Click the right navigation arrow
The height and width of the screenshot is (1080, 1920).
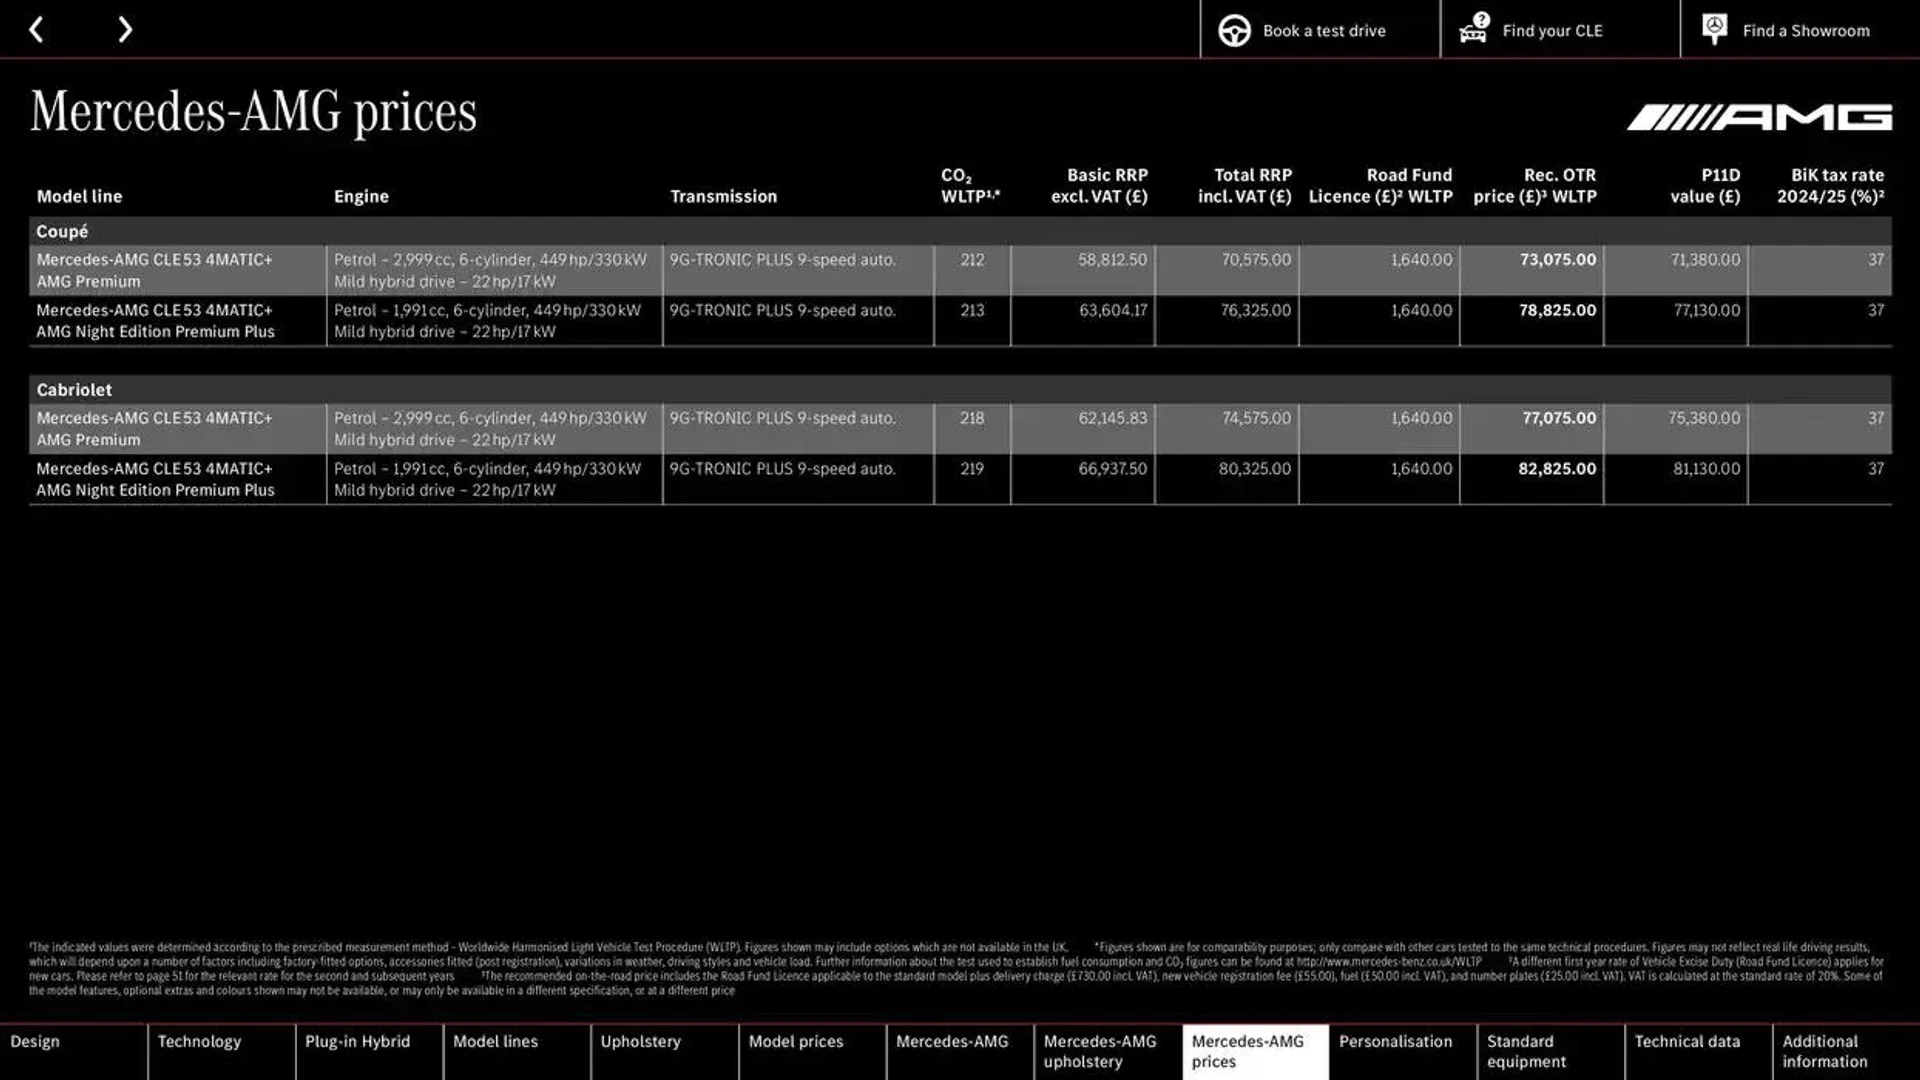point(124,29)
